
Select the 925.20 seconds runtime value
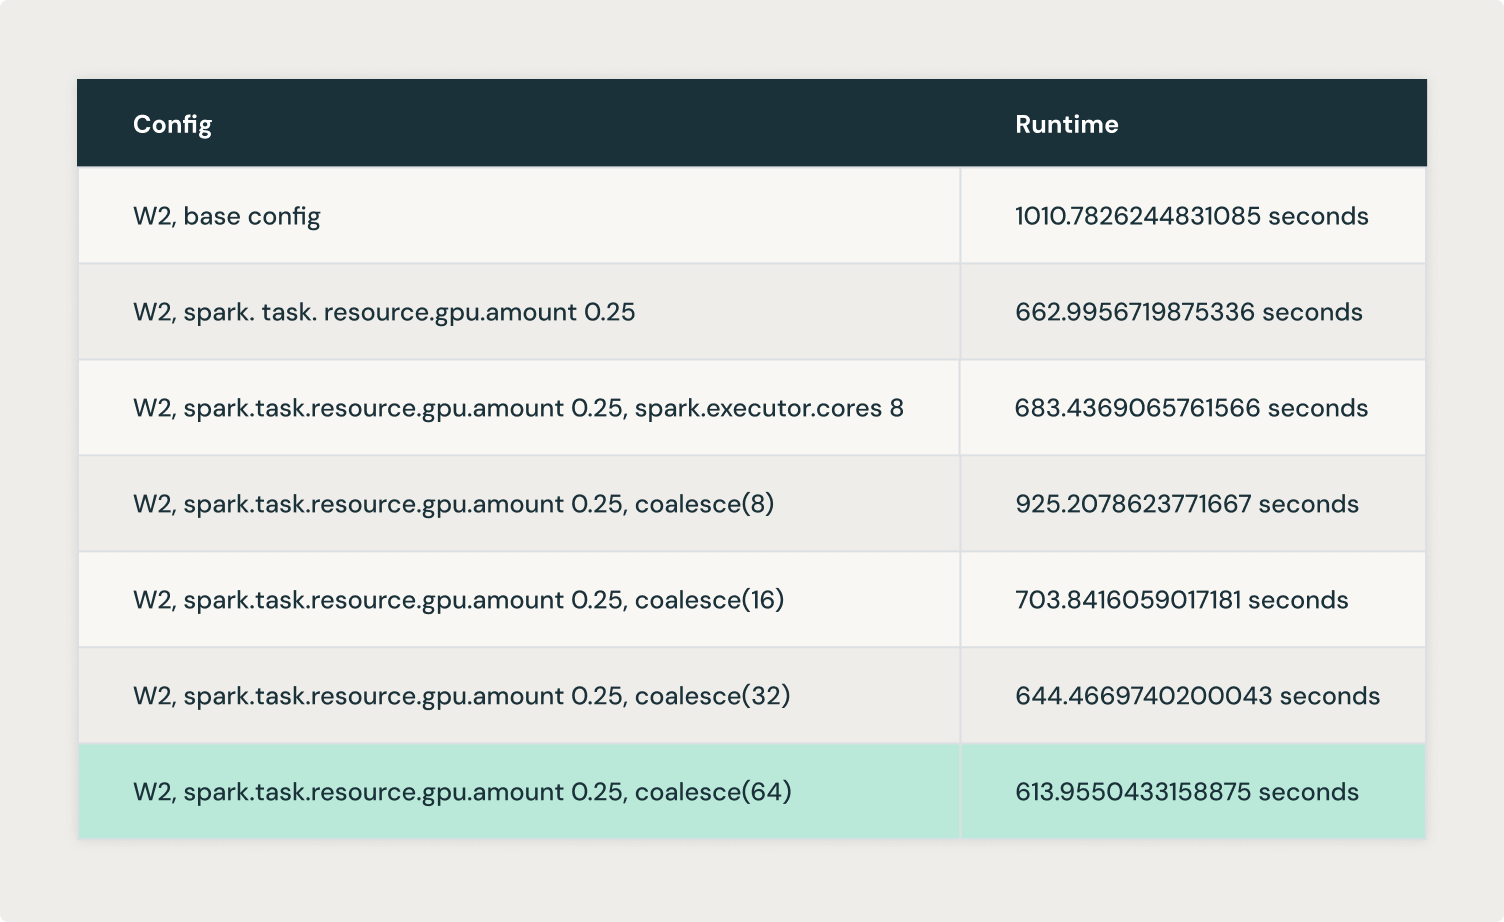pyautogui.click(x=1186, y=504)
